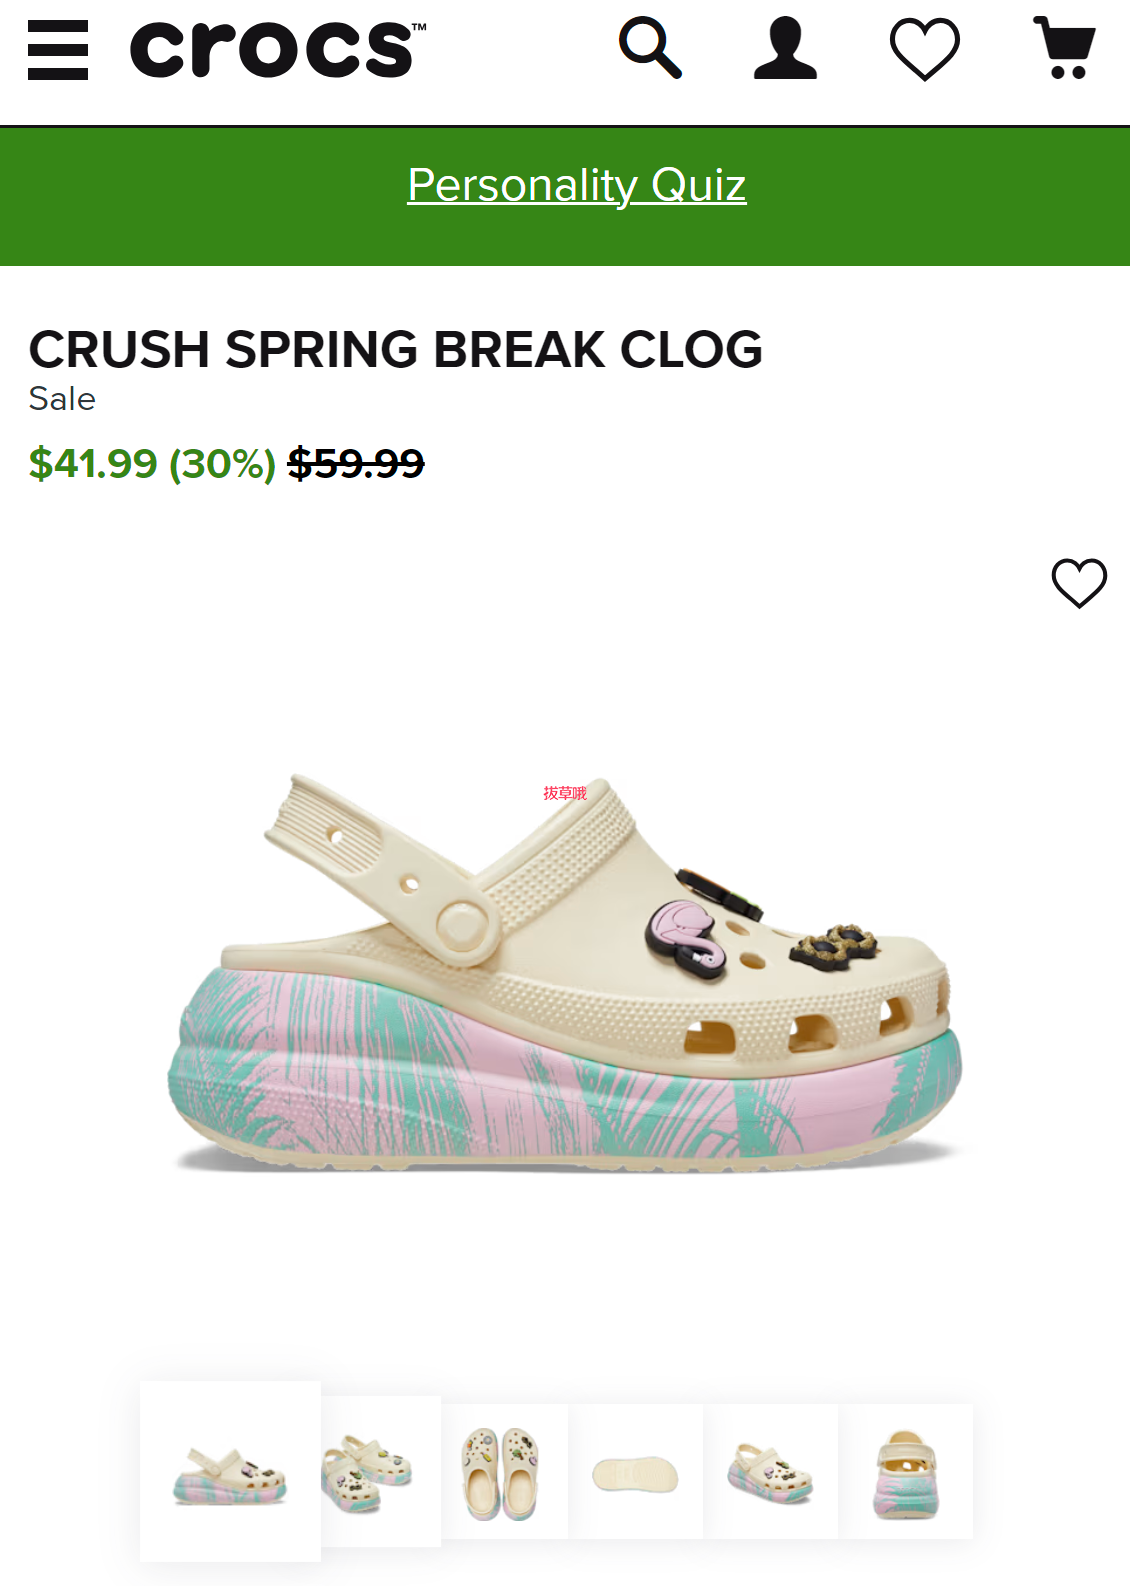Select the rear heel-view thumbnail

coord(906,1471)
